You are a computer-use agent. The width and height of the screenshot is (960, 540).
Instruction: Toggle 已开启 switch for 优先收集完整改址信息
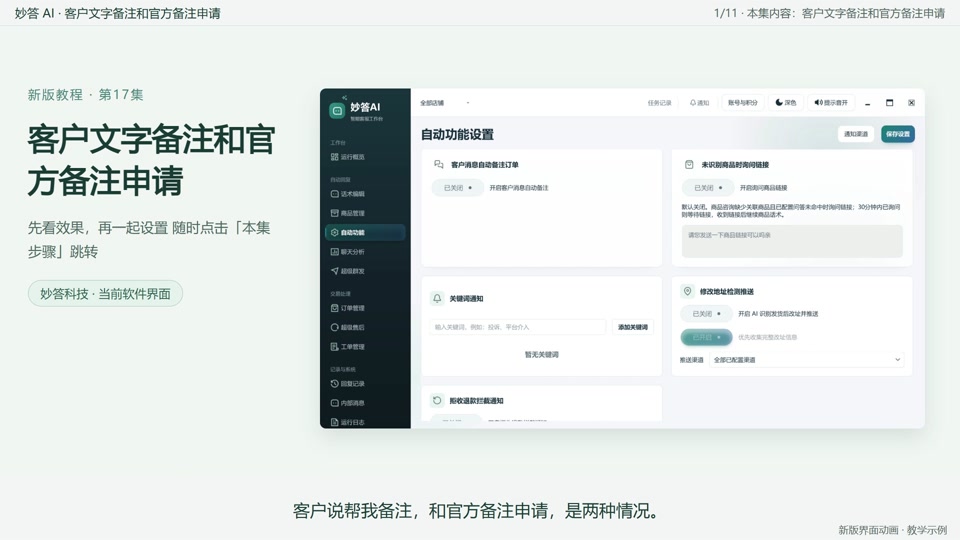[x=706, y=337]
